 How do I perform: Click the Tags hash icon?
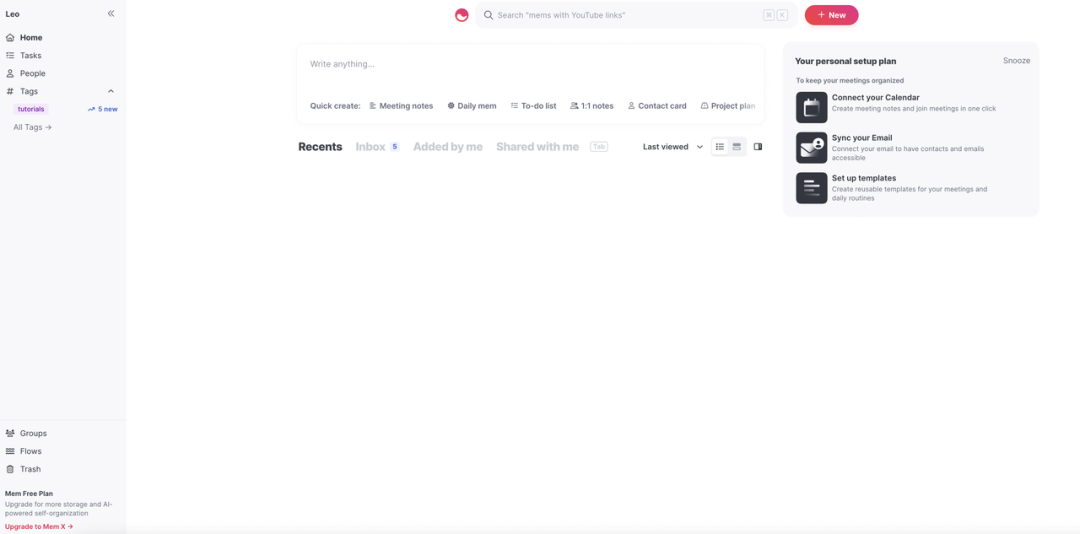tap(10, 91)
